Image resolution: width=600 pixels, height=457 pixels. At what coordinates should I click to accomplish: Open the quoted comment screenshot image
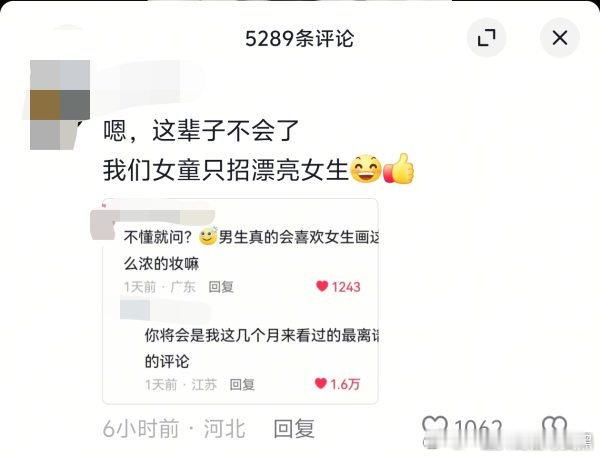pyautogui.click(x=240, y=301)
